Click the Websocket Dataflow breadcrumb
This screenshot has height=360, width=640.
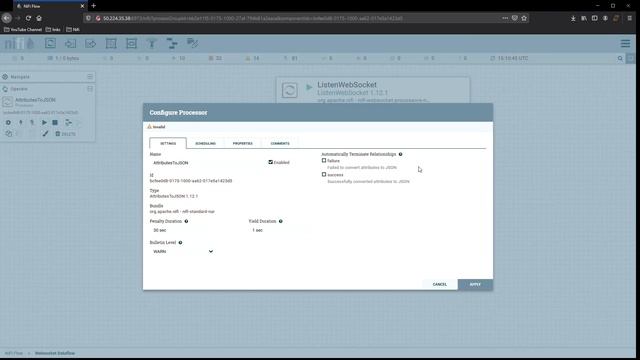tap(55, 353)
